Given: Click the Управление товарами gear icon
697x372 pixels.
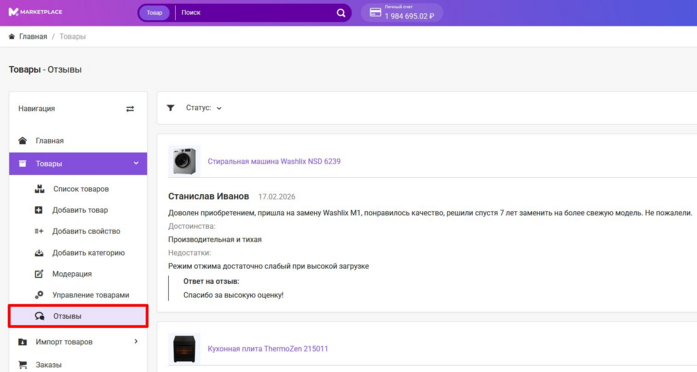Looking at the screenshot, I should (39, 295).
